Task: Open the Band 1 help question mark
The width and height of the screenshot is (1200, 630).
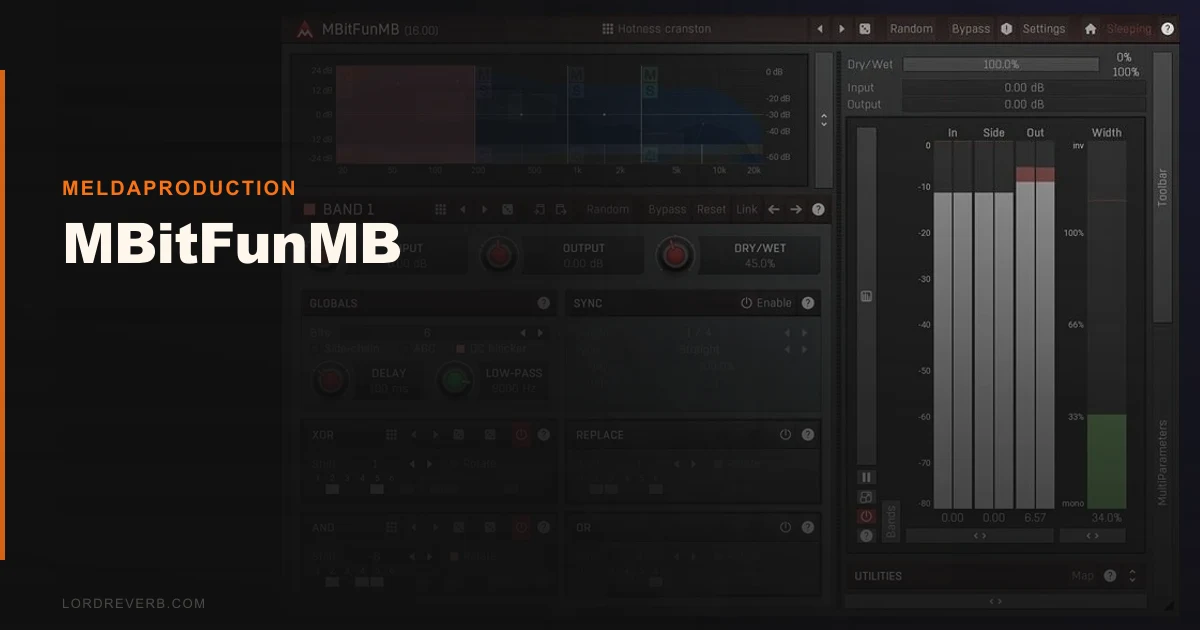Action: click(818, 209)
